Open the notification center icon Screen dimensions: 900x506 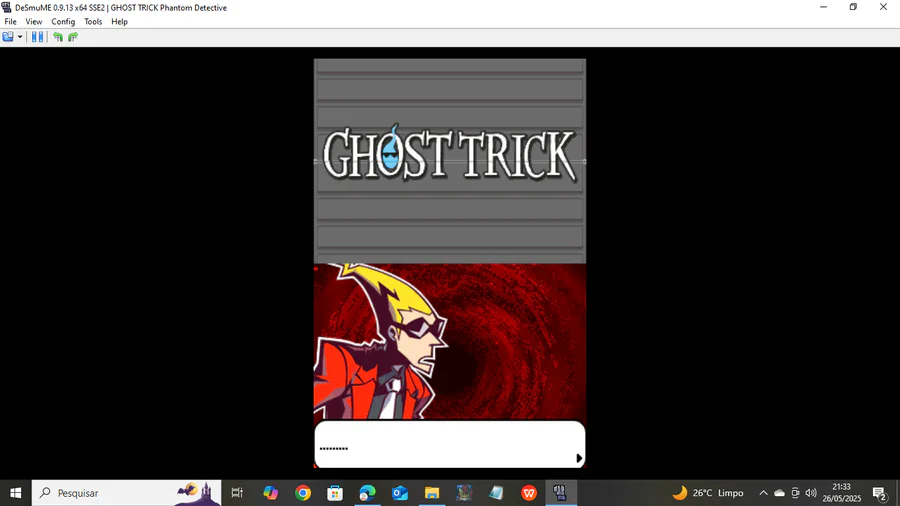click(x=879, y=493)
